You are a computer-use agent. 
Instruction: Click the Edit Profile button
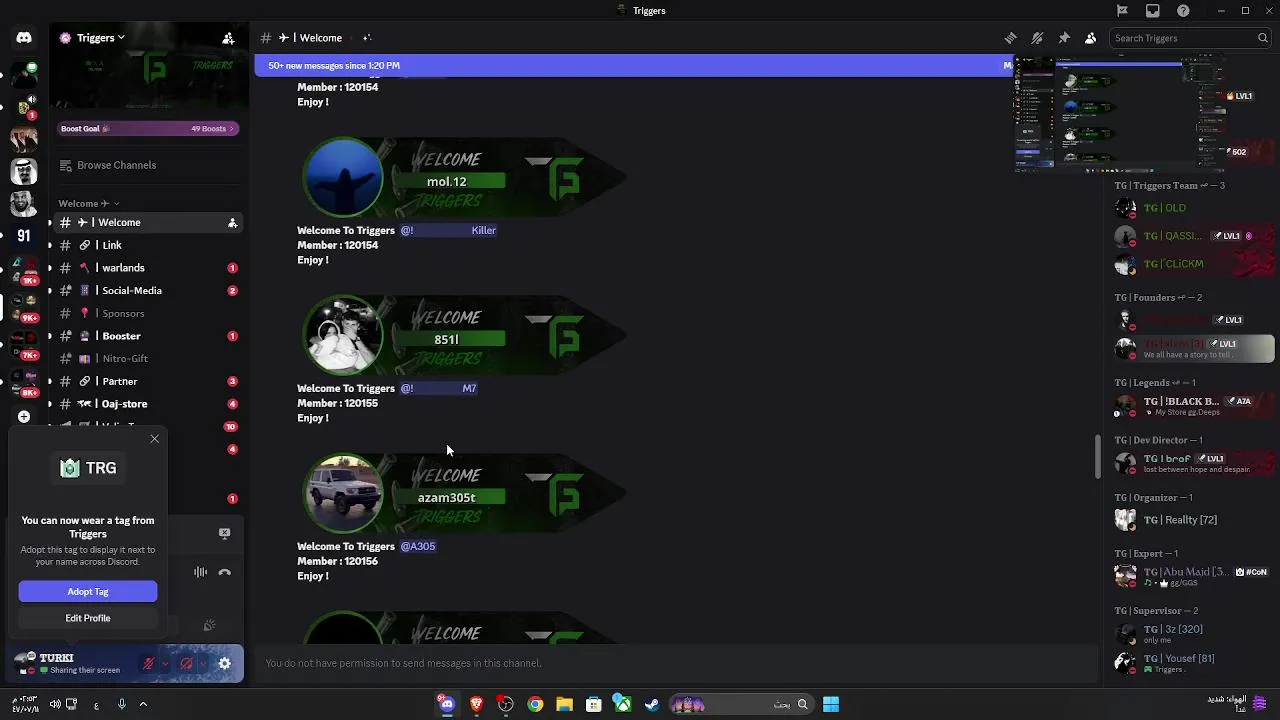(x=88, y=618)
